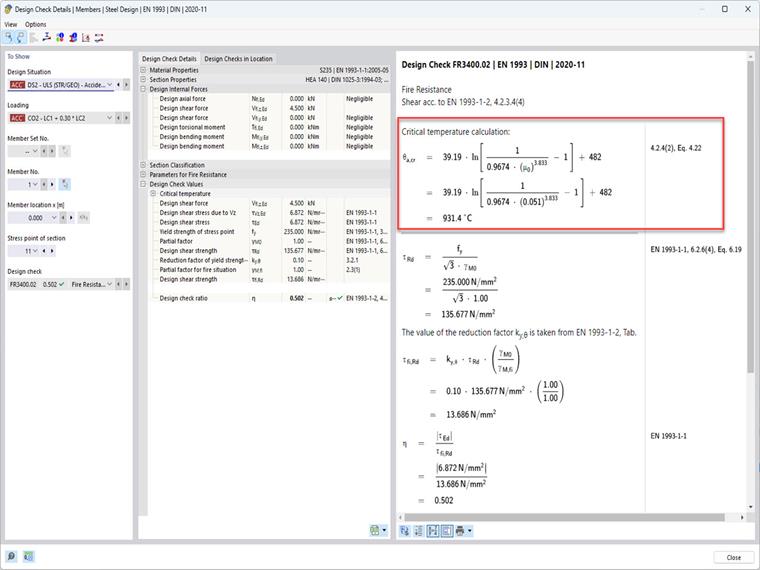The width and height of the screenshot is (760, 570).
Task: Select the Design shear stress due to Vz row
Action: (x=269, y=213)
